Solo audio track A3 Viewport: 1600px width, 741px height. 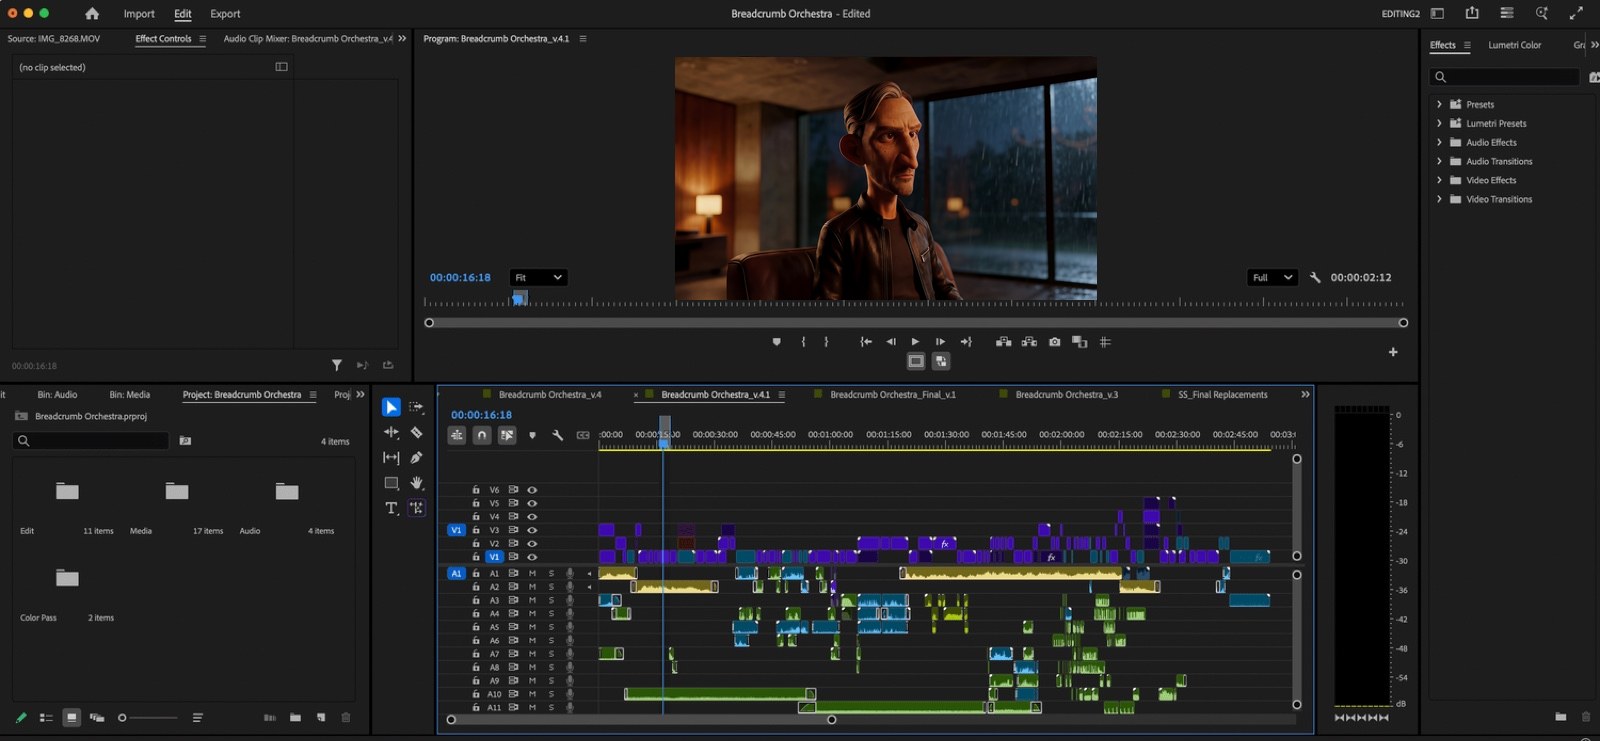coord(551,600)
